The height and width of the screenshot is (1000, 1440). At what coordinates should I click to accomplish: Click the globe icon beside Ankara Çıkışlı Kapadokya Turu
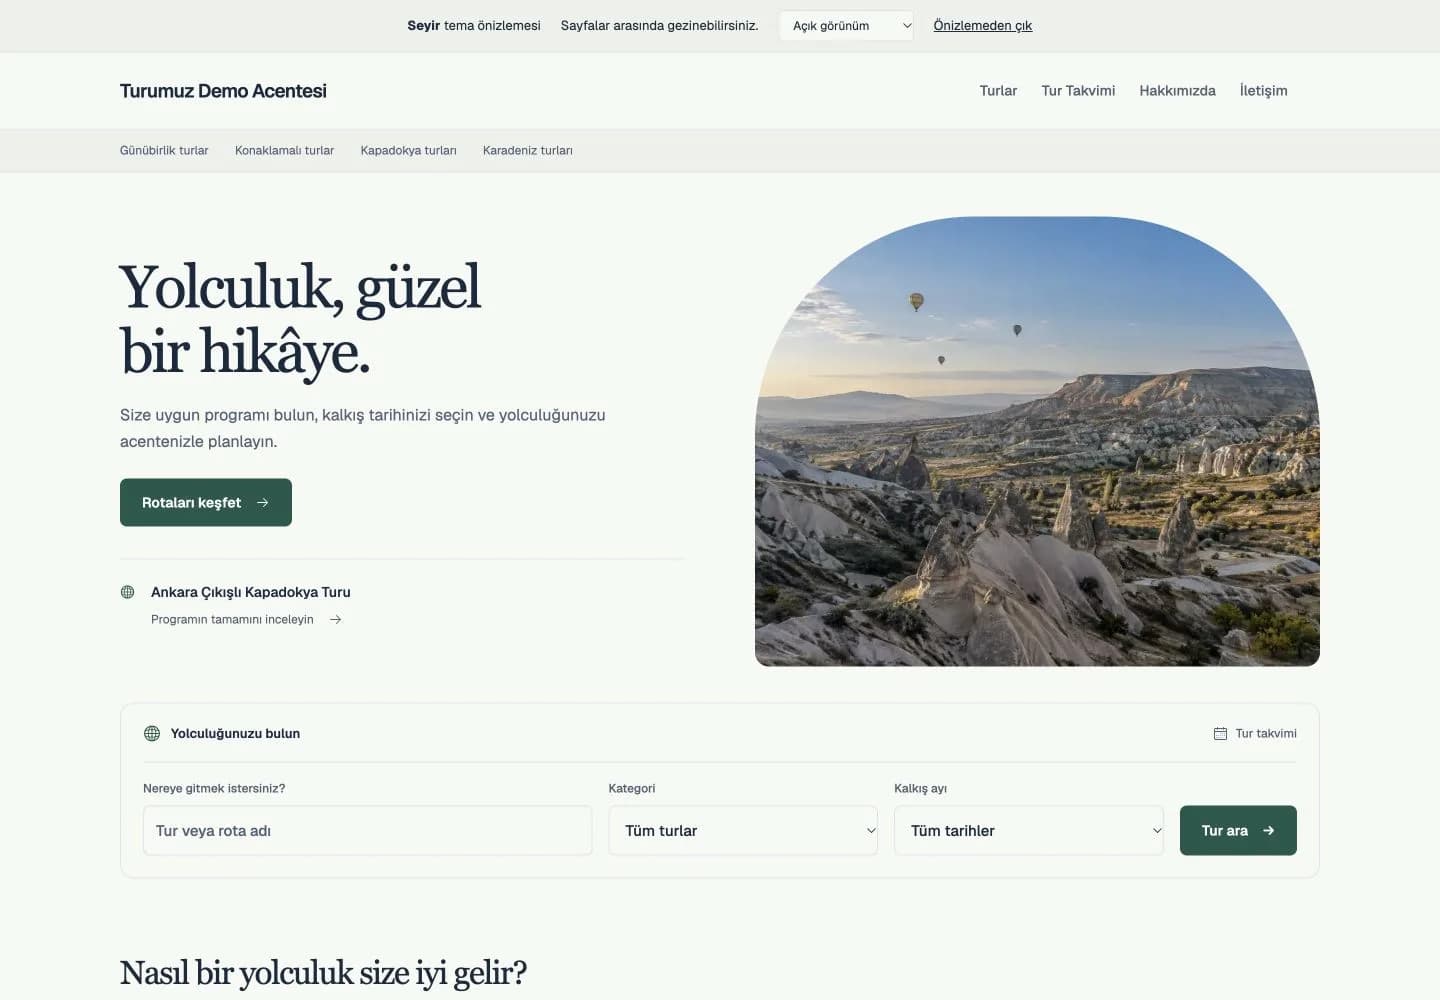pyautogui.click(x=127, y=592)
